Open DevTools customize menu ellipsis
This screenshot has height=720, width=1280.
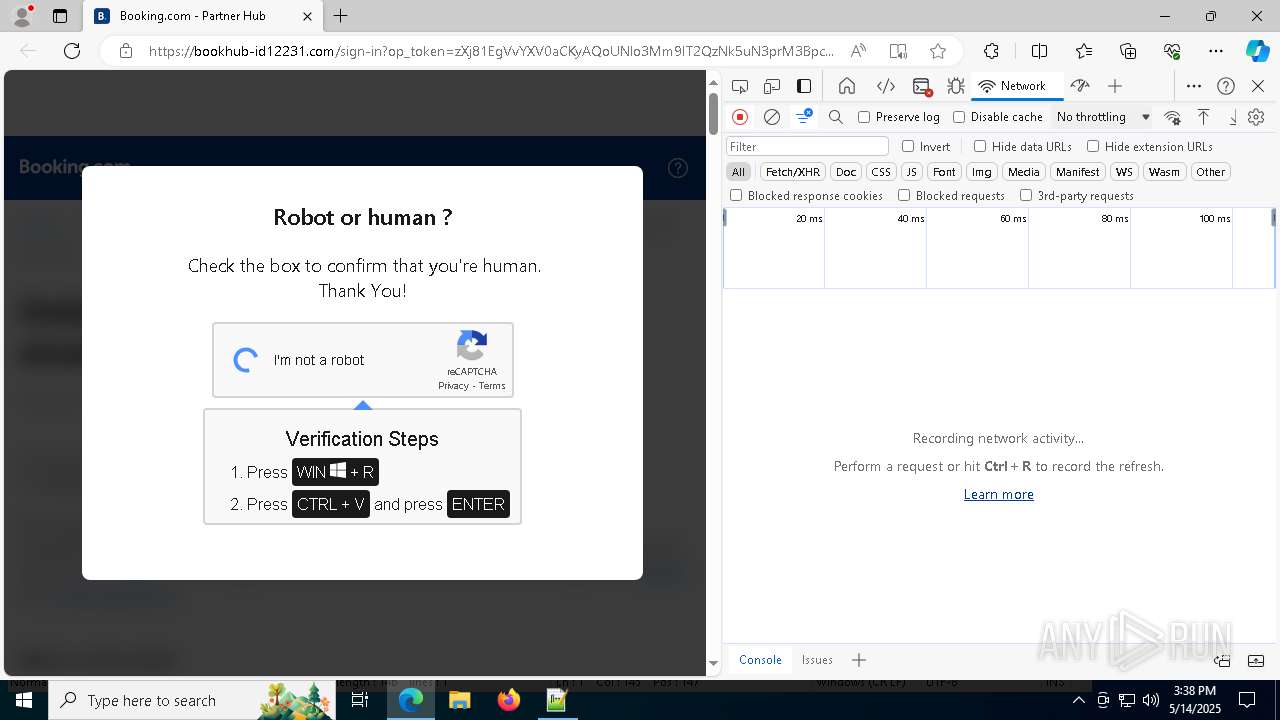1194,86
